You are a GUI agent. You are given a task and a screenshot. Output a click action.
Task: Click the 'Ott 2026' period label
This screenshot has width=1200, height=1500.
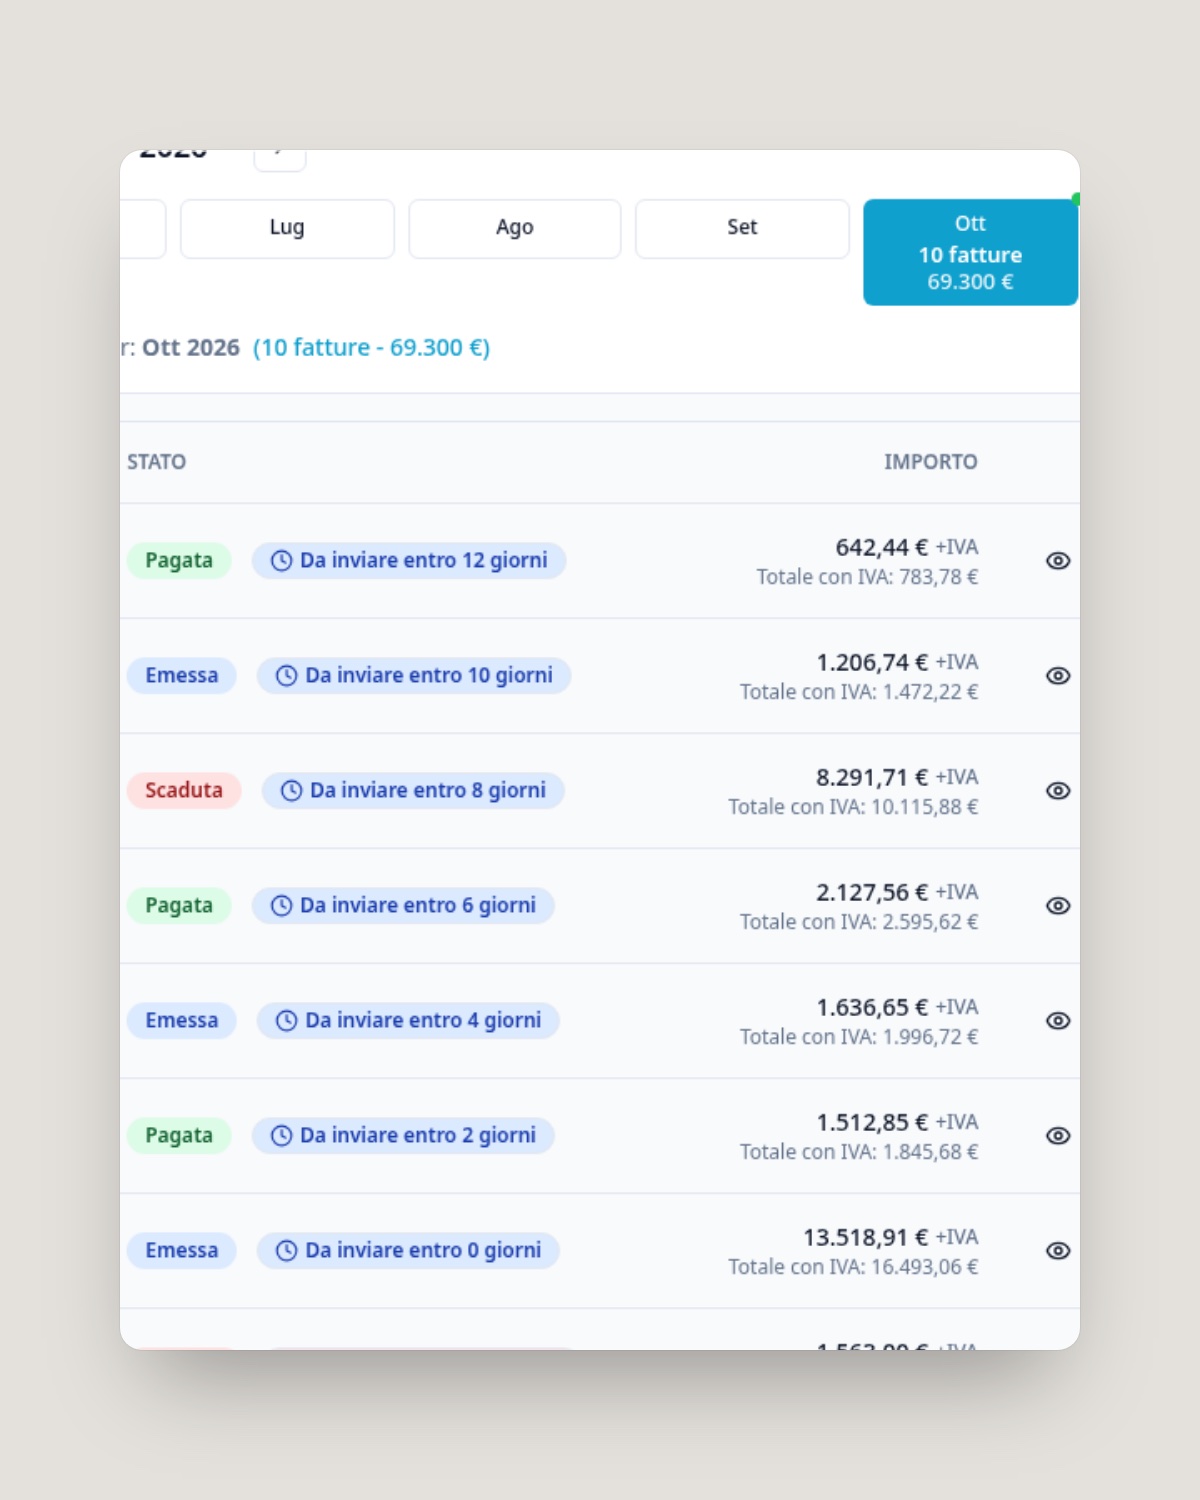coord(191,348)
